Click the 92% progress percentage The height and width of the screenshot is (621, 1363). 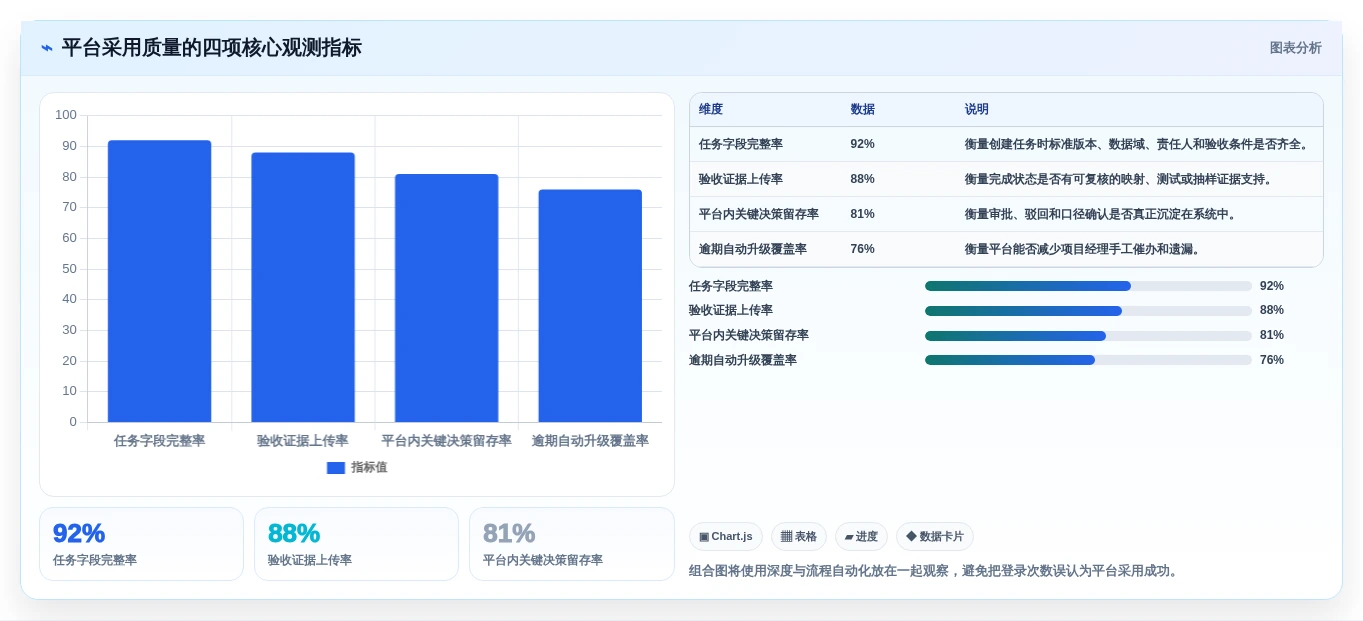click(1272, 286)
